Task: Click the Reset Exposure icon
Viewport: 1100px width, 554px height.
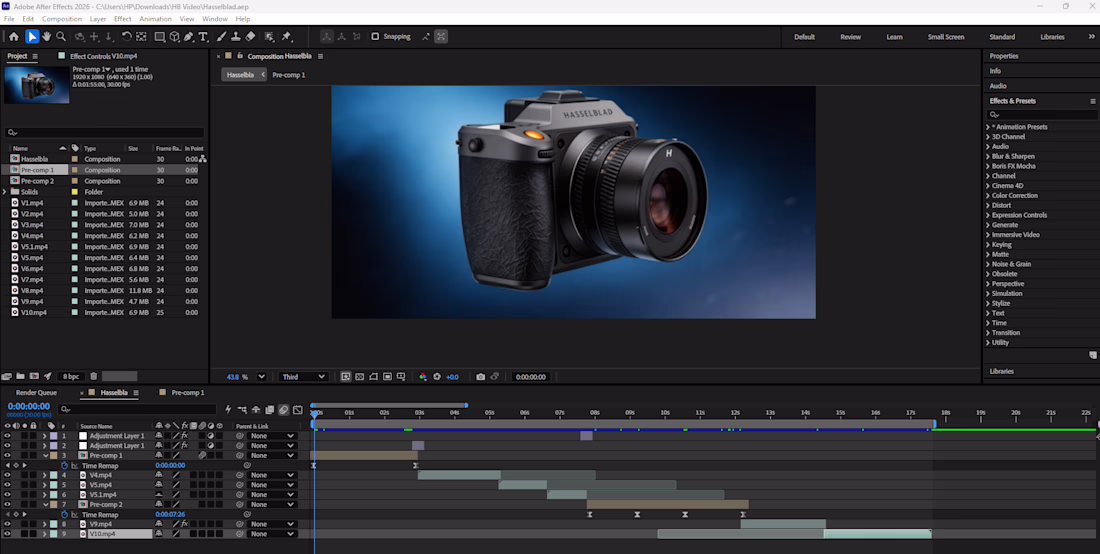Action: pos(437,377)
